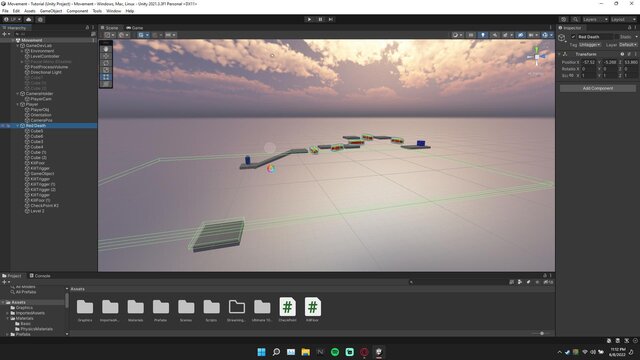This screenshot has width=640, height=360.
Task: Collapse the CameraHolder hierarchy node
Action: 18,94
